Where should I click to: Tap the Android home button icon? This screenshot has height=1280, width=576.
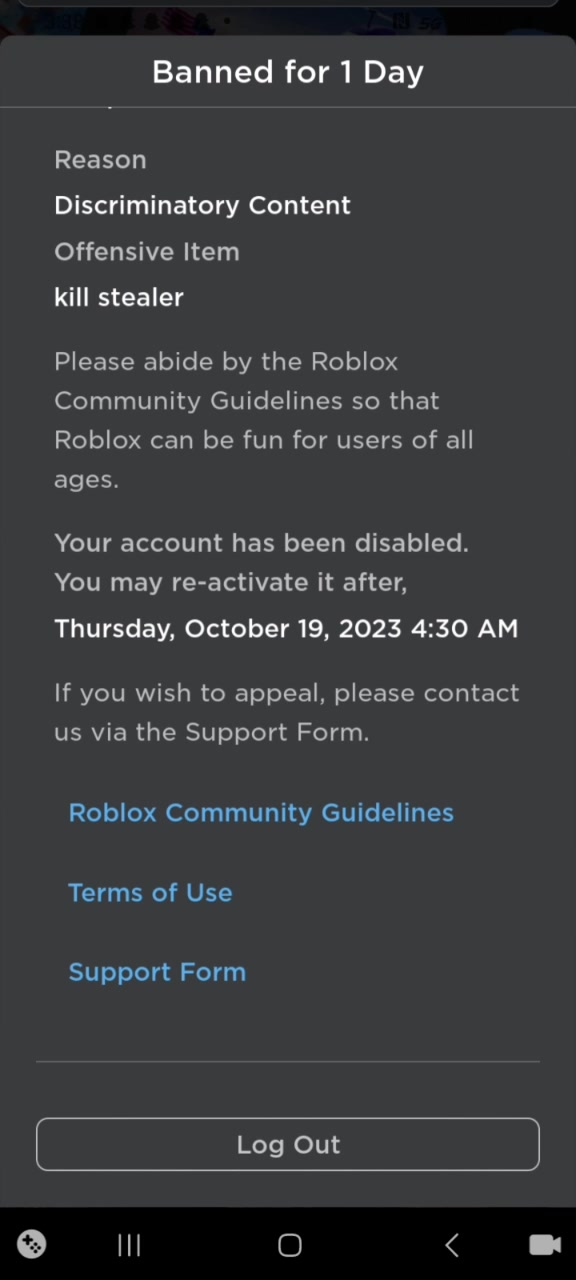point(290,1245)
